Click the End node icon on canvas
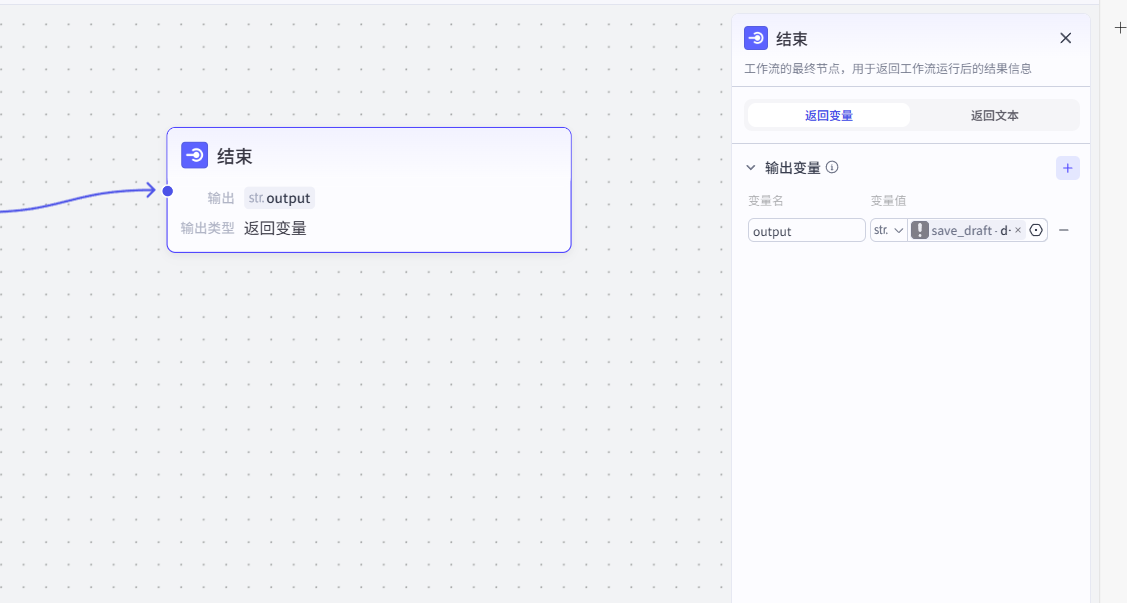The width and height of the screenshot is (1127, 603). [194, 155]
